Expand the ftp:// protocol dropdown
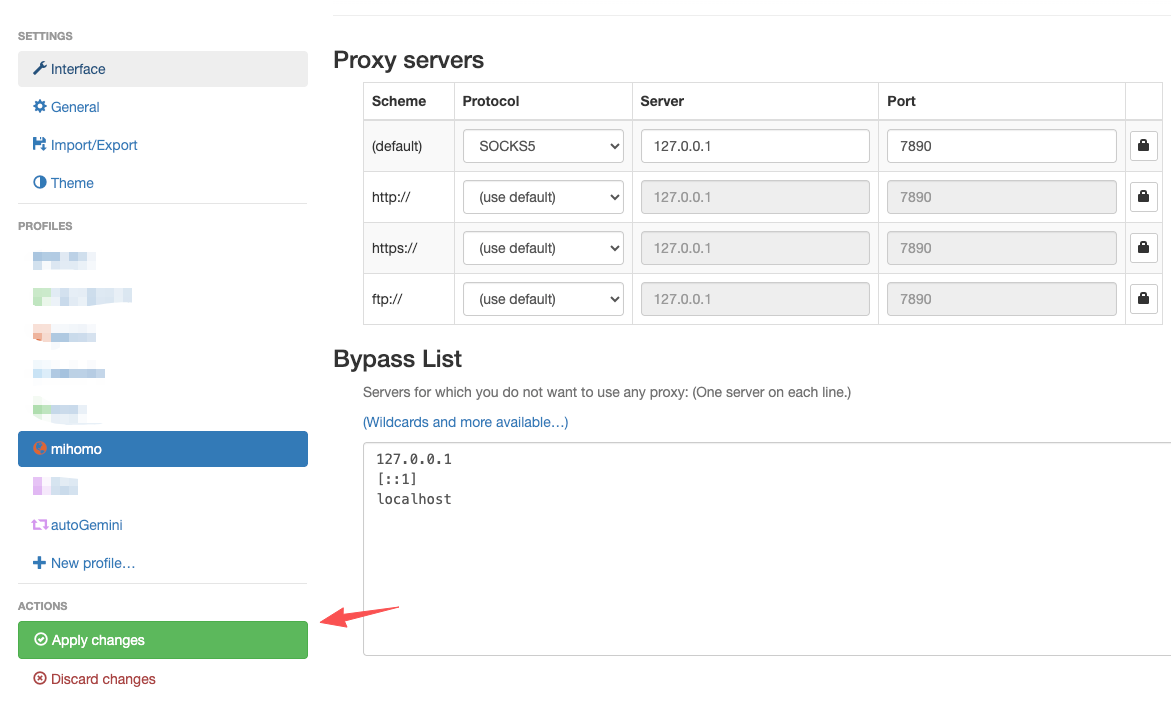Viewport: 1171px width, 701px height. click(x=543, y=299)
